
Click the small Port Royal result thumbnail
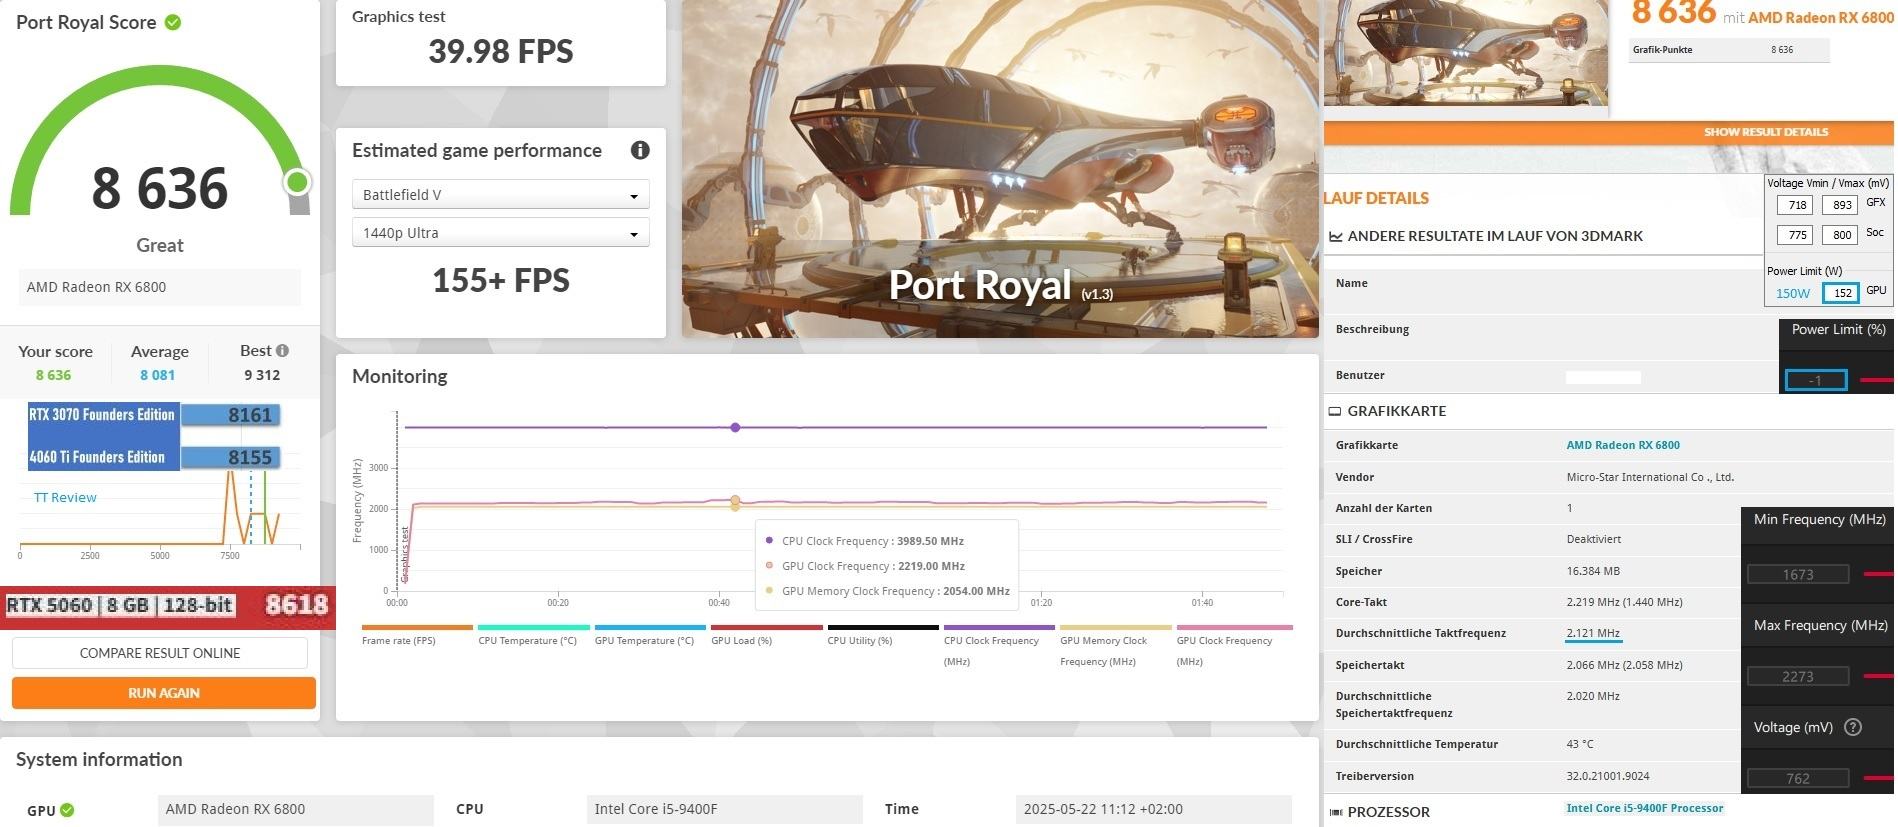click(x=1465, y=52)
